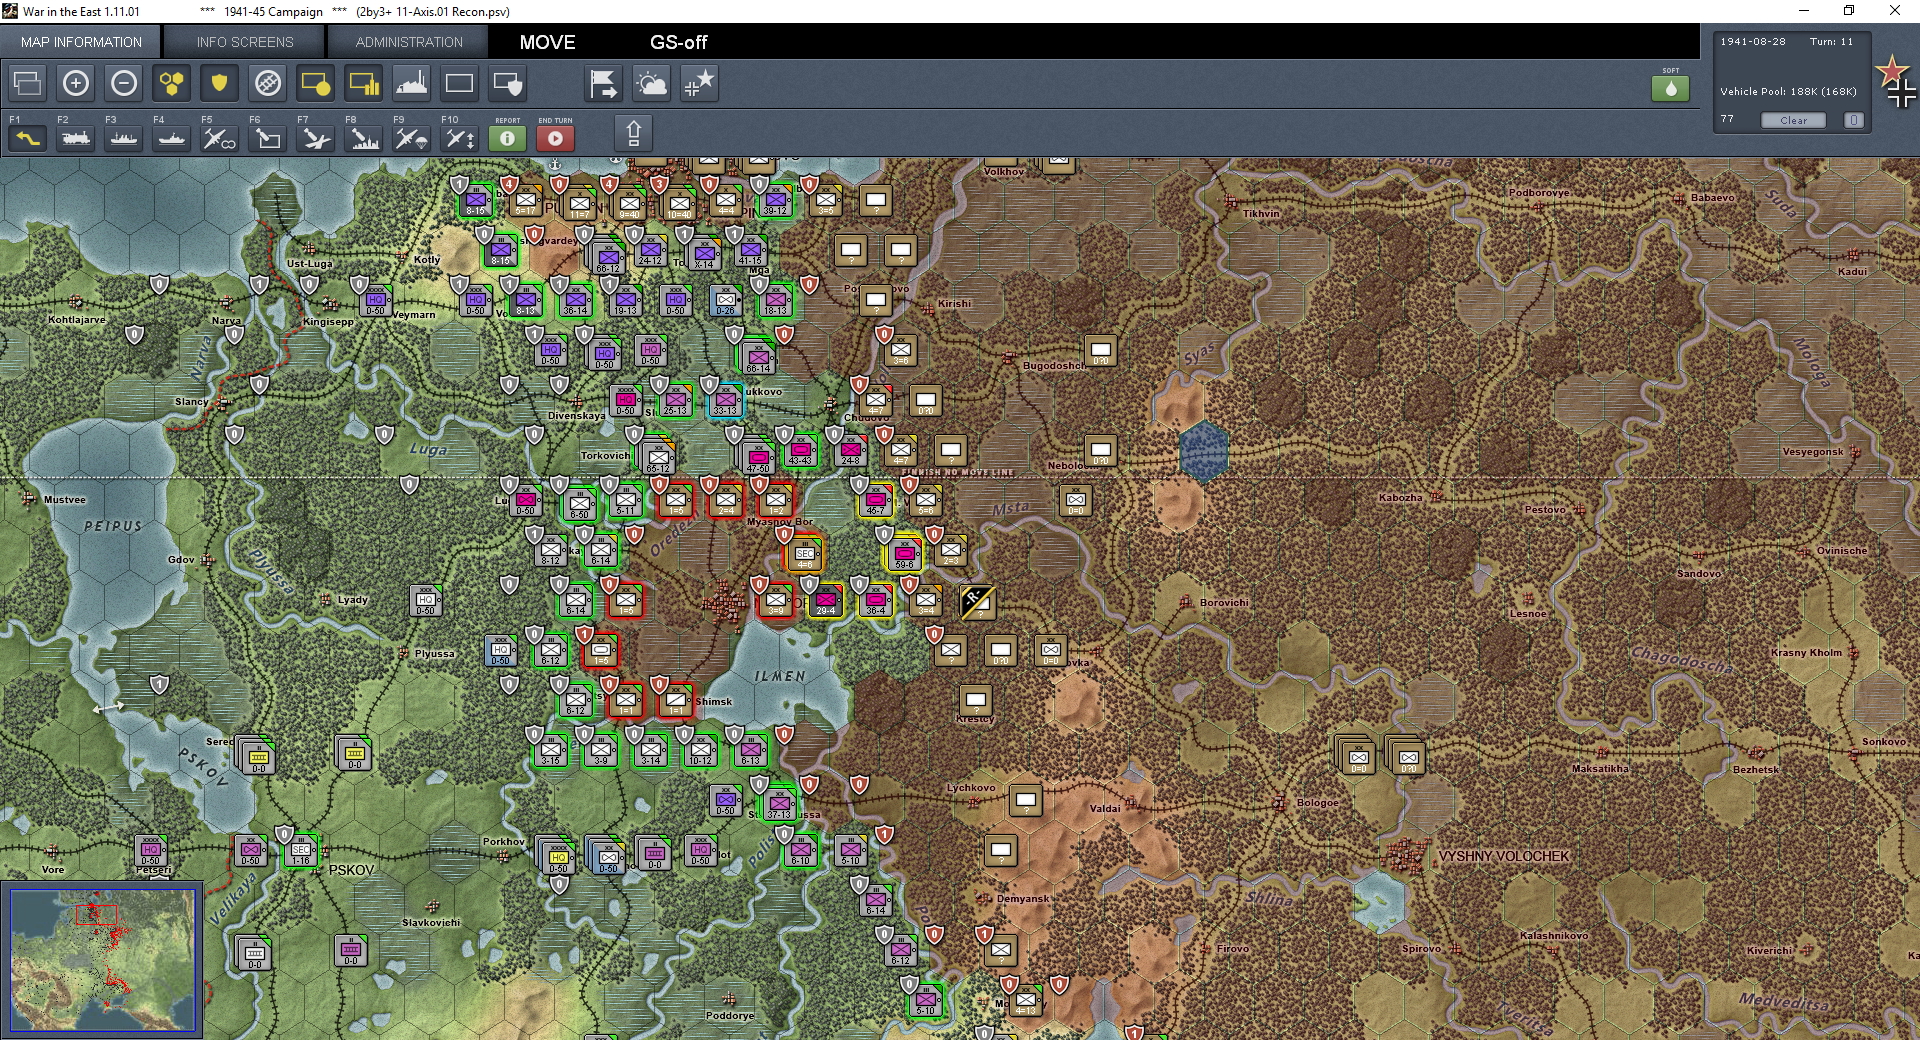Image resolution: width=1920 pixels, height=1040 pixels.
Task: Click the Soviet star and German cross emblem
Action: tap(1896, 82)
